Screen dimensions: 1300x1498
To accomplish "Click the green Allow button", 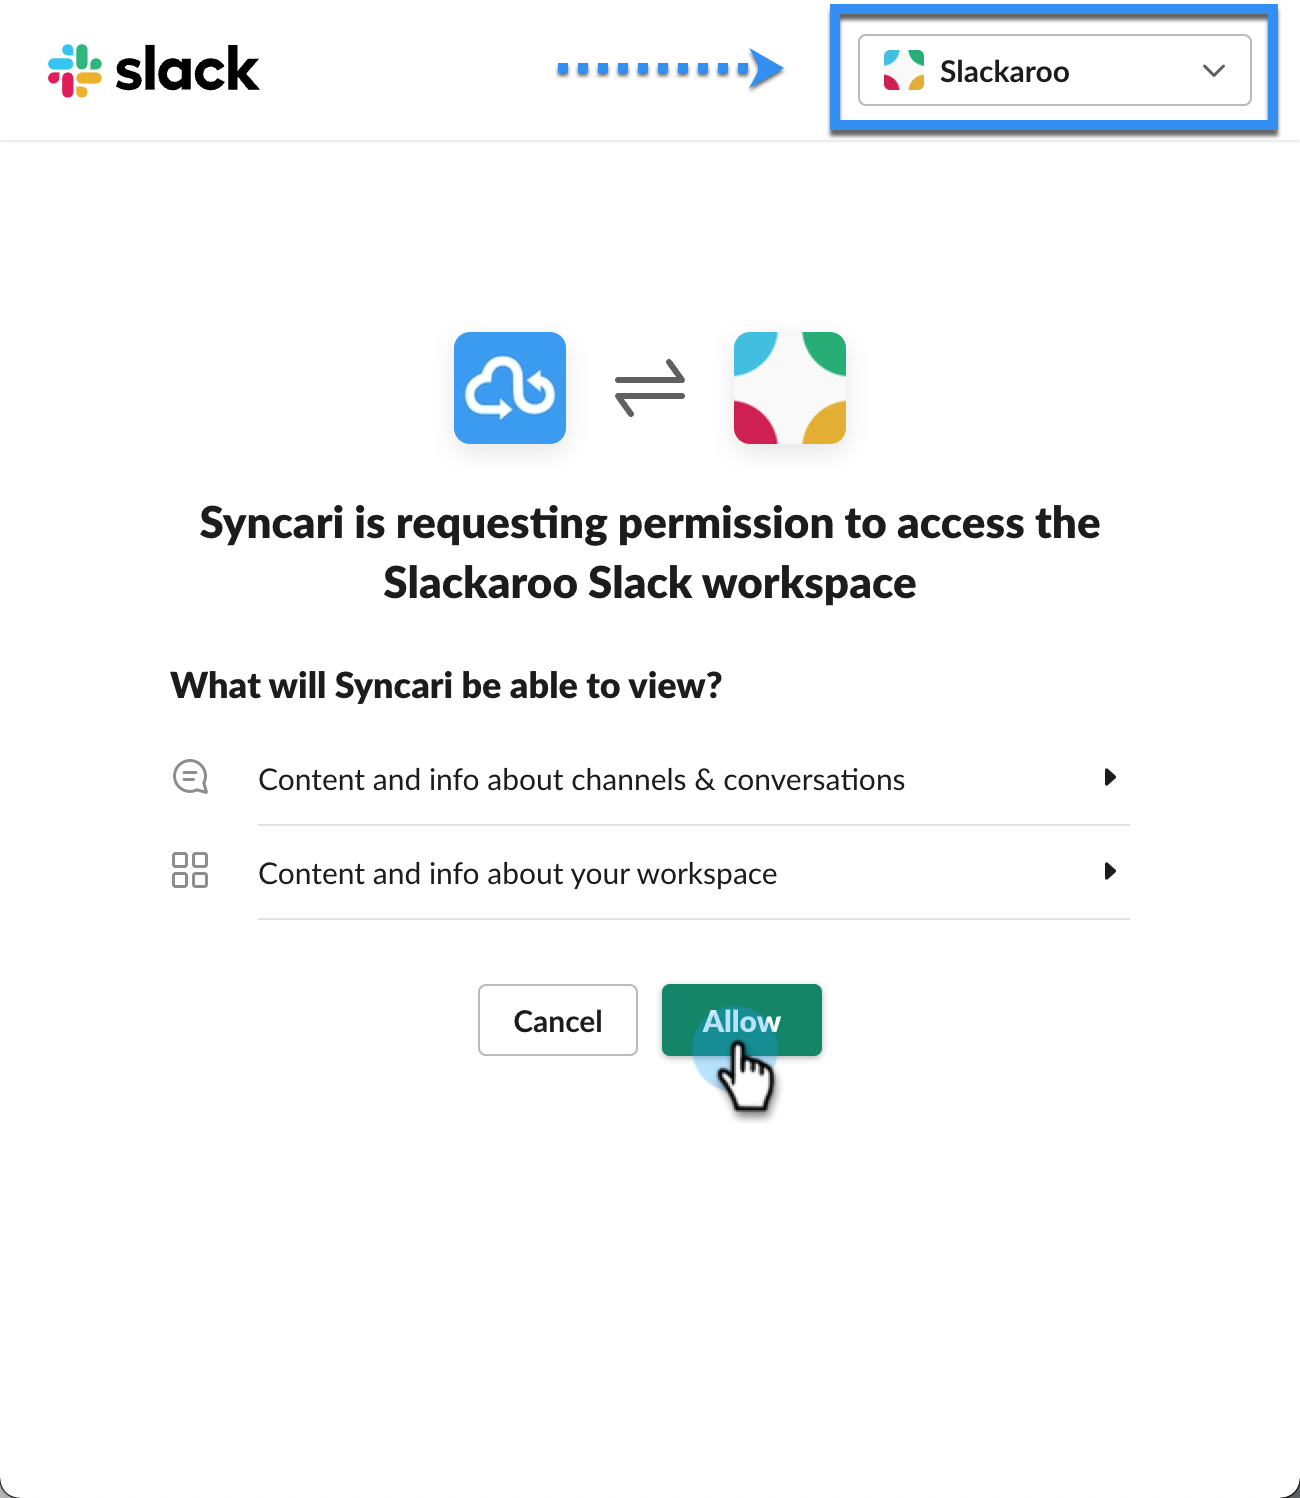I will pyautogui.click(x=742, y=1020).
